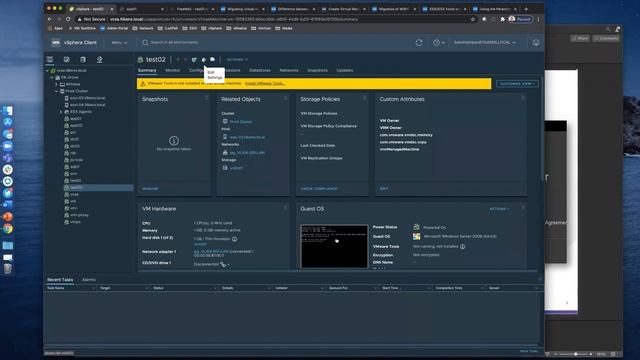The height and width of the screenshot is (360, 640).
Task: Click the Edit Settings toolbar icon
Action: tap(203, 60)
